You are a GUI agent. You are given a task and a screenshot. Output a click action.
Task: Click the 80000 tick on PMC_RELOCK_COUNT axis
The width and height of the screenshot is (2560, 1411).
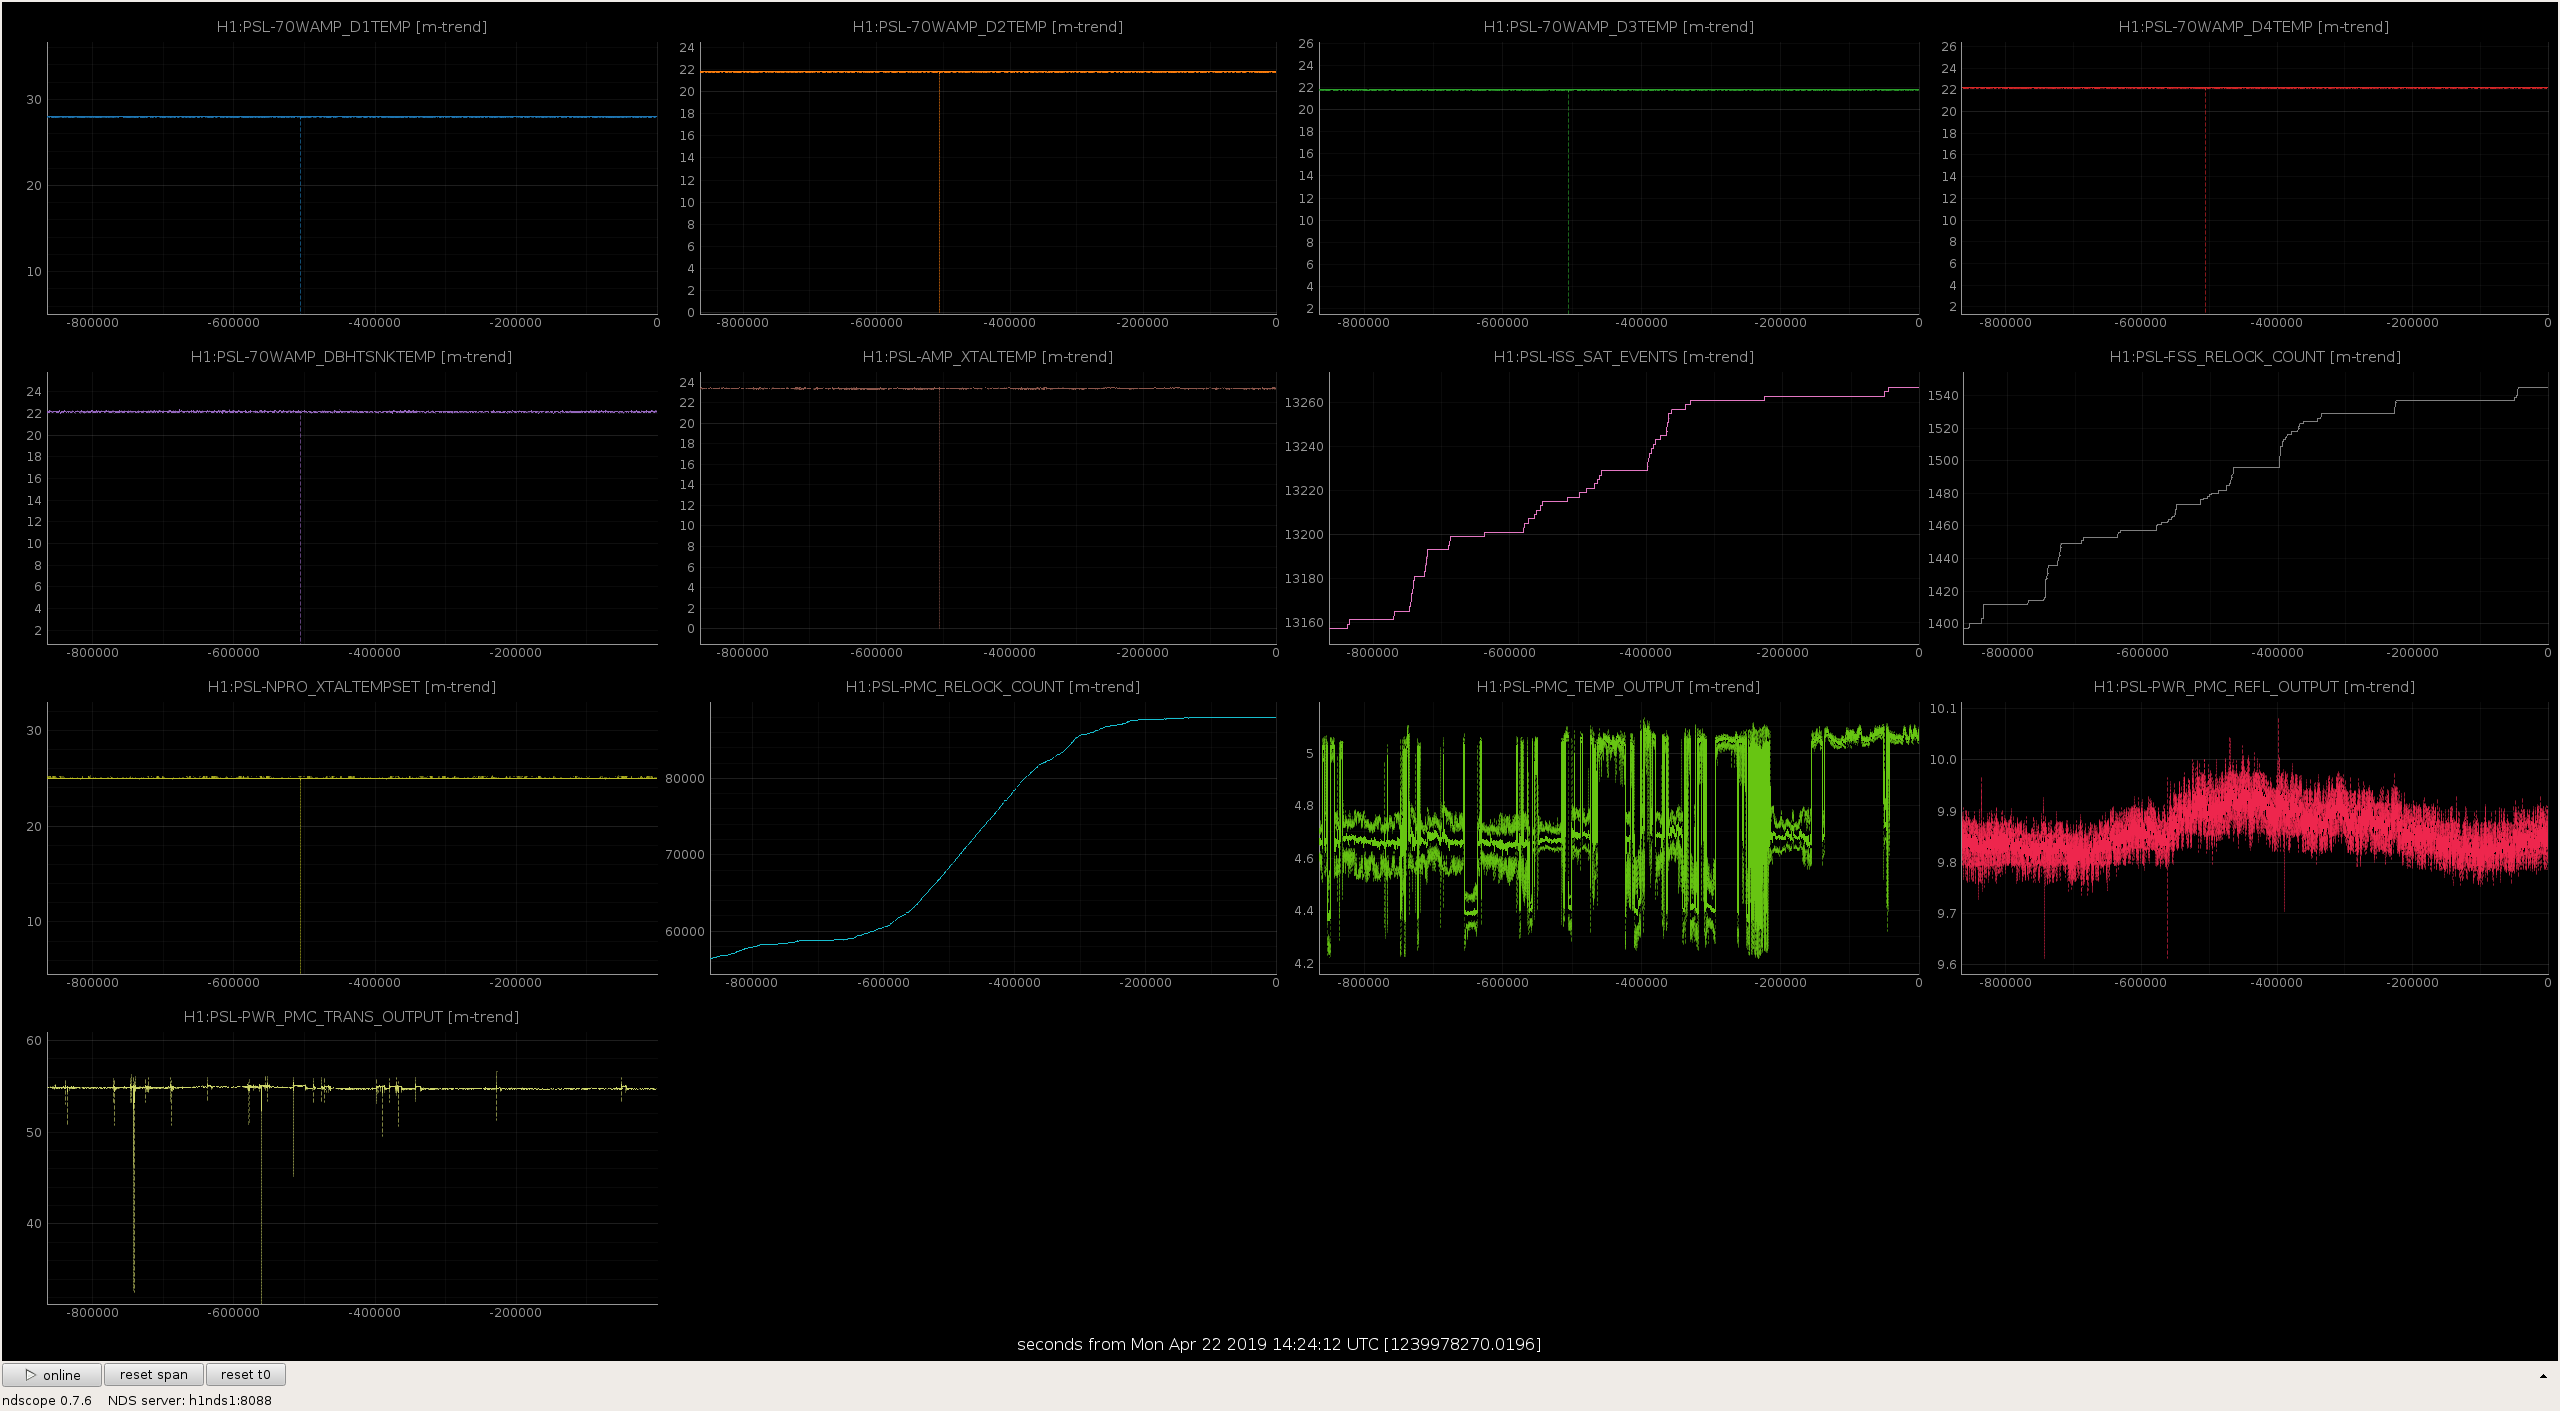685,779
